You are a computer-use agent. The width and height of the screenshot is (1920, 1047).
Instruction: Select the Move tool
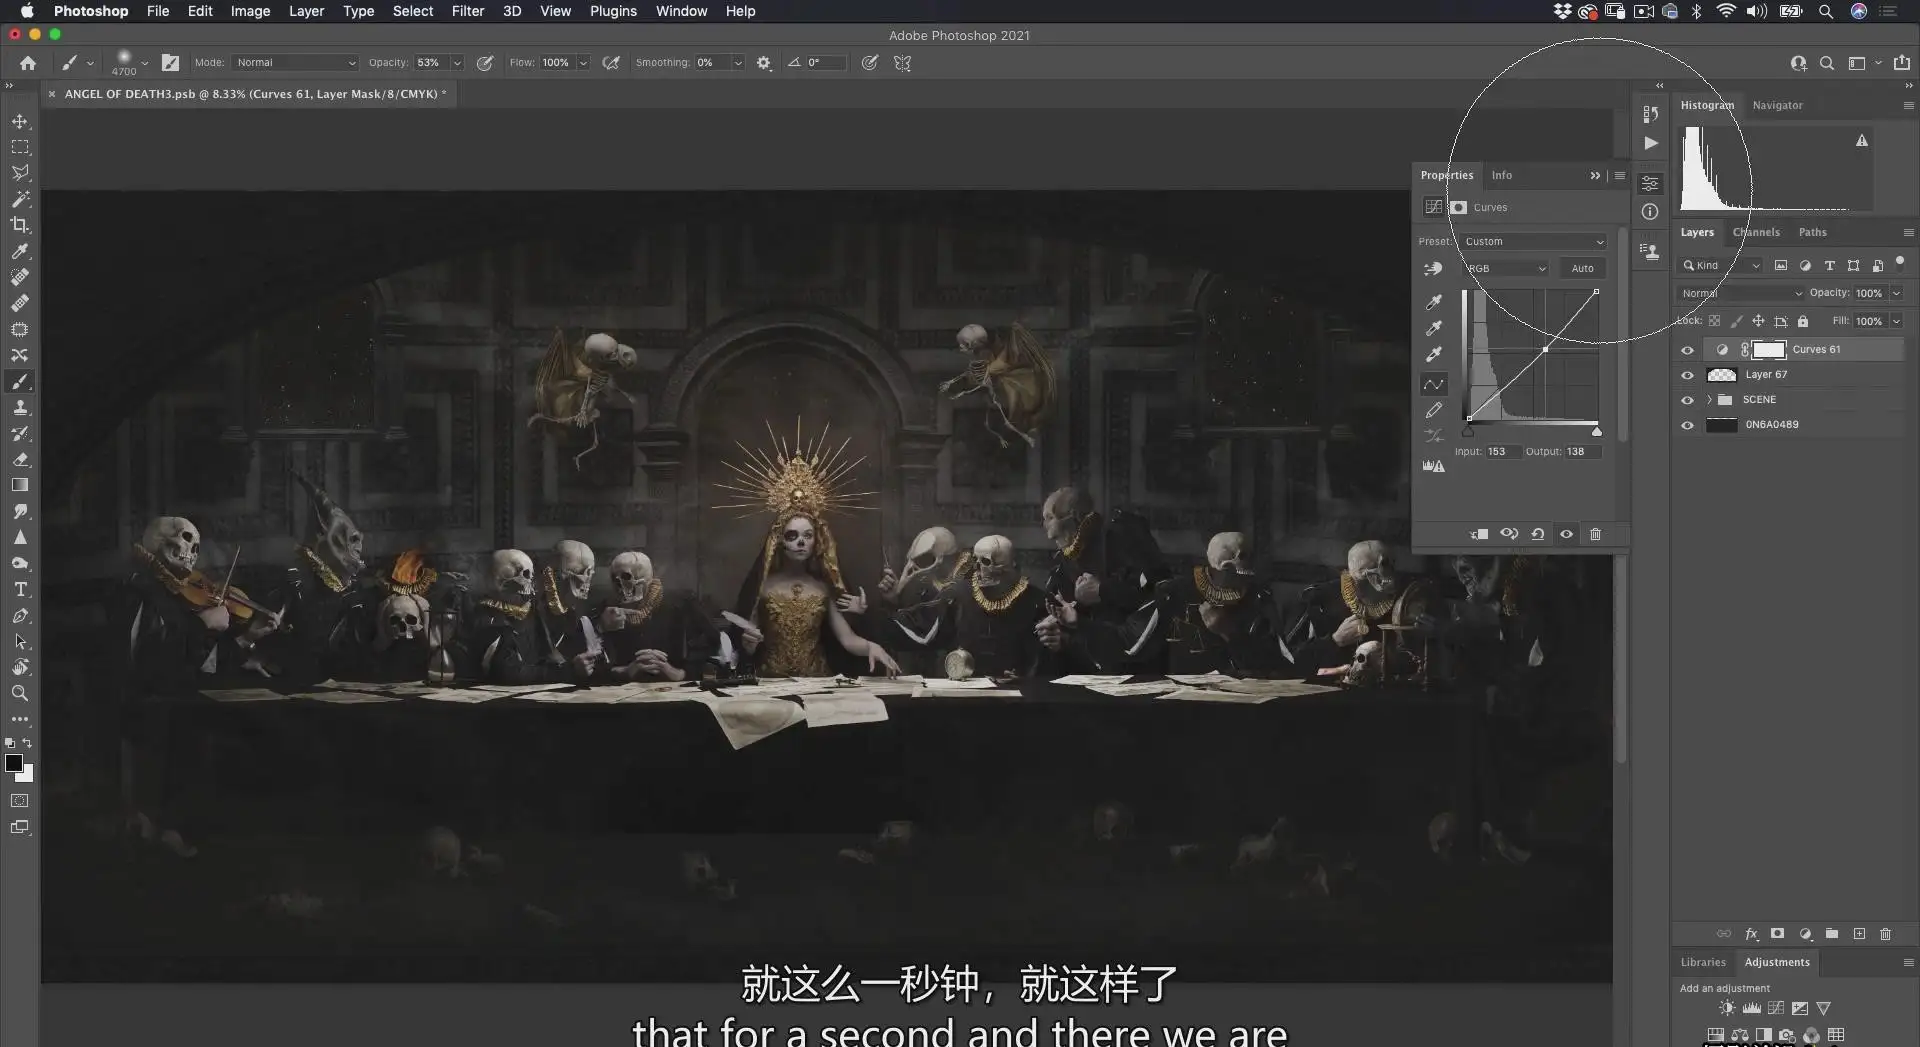point(20,121)
